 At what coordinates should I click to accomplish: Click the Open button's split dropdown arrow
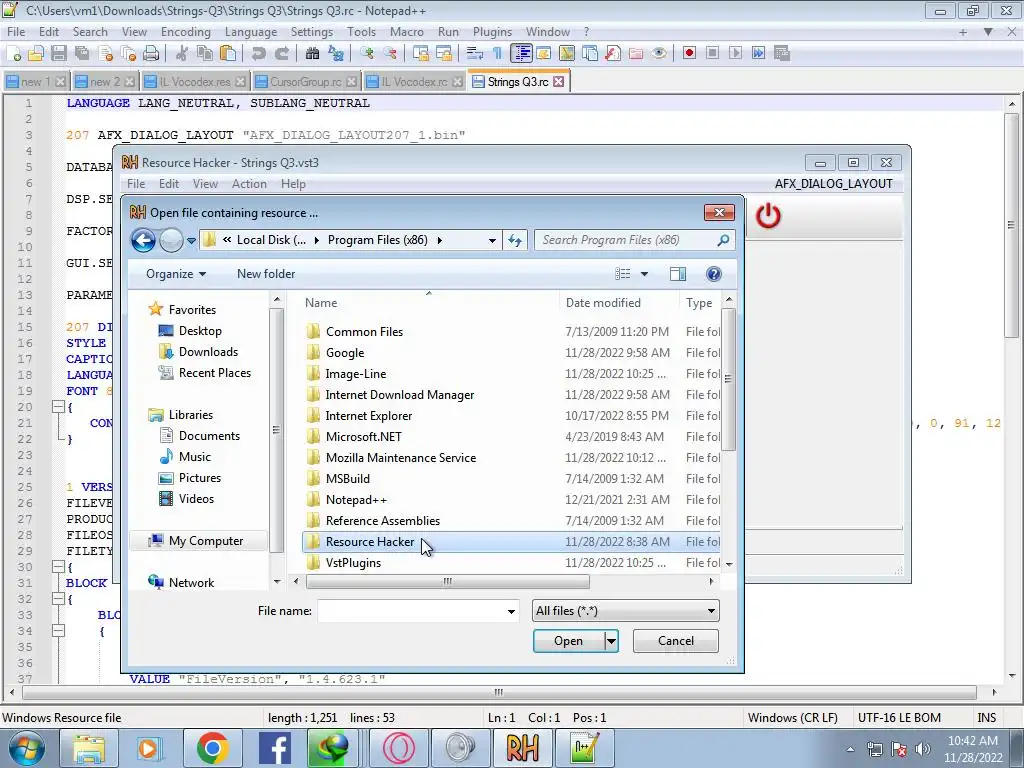pyautogui.click(x=611, y=641)
